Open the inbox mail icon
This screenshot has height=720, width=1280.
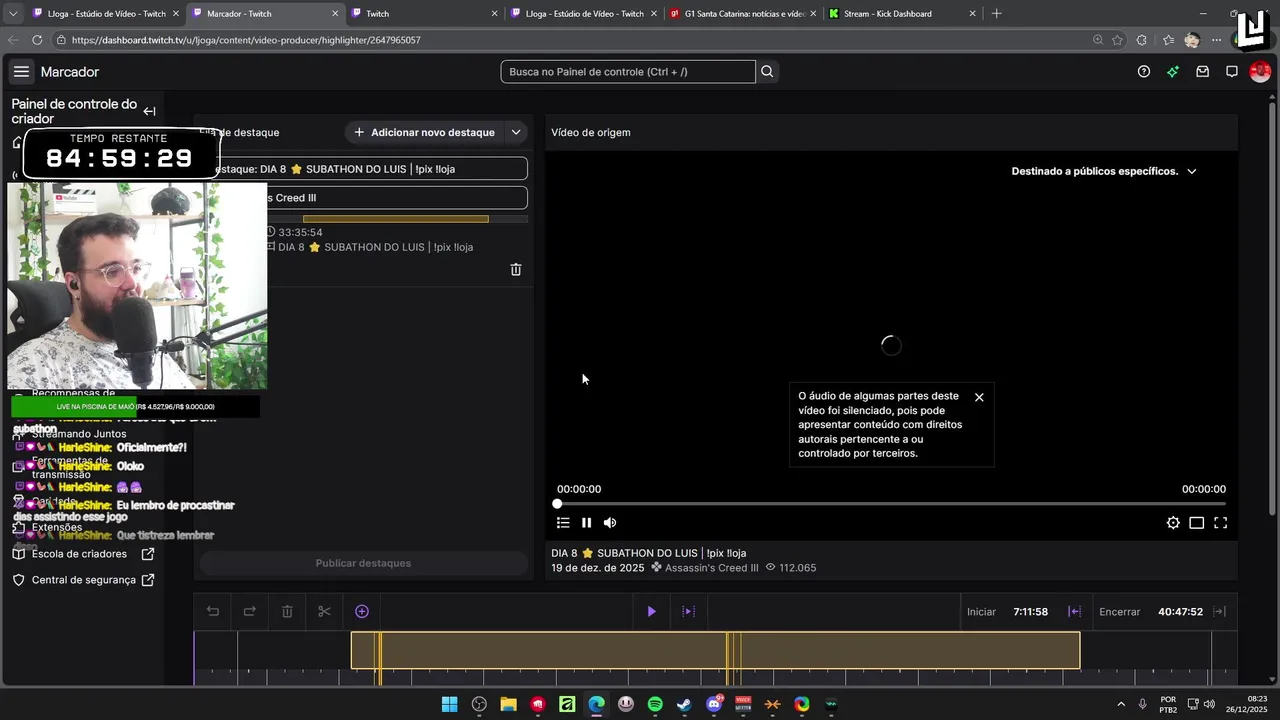[1203, 72]
